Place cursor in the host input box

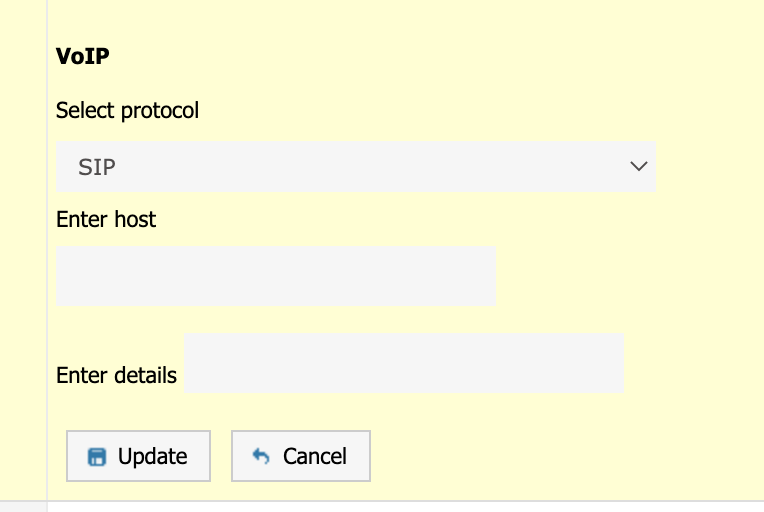tap(275, 276)
